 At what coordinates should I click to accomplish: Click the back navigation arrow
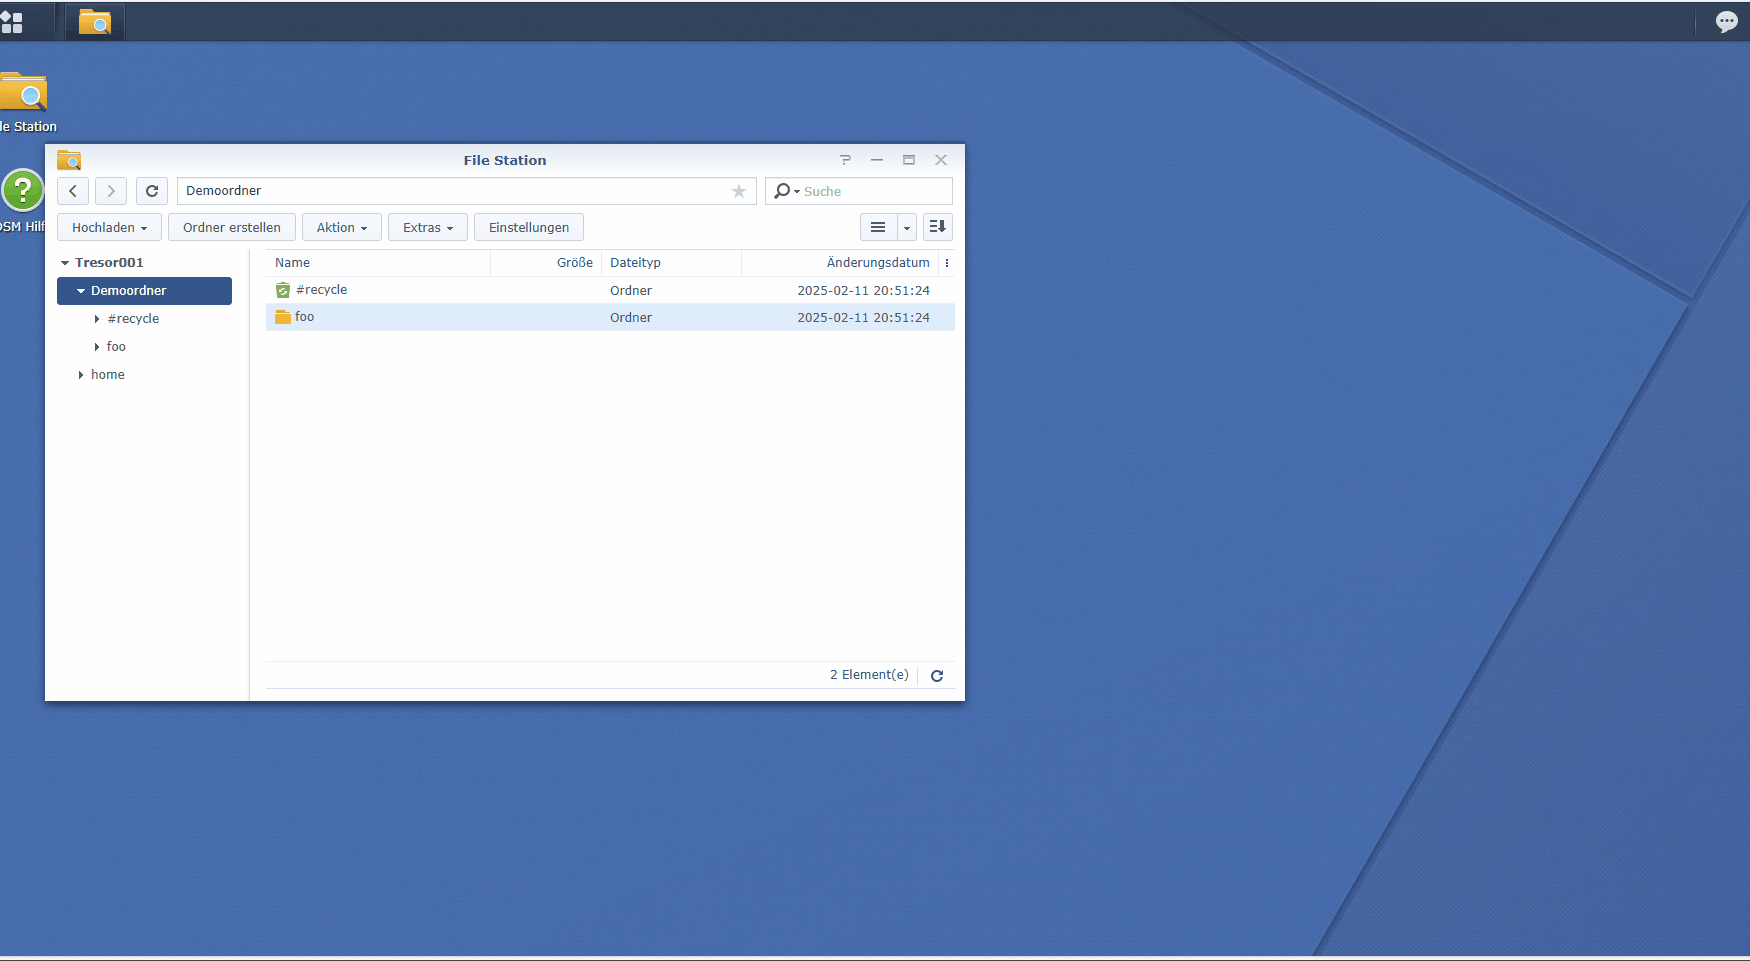[x=73, y=191]
